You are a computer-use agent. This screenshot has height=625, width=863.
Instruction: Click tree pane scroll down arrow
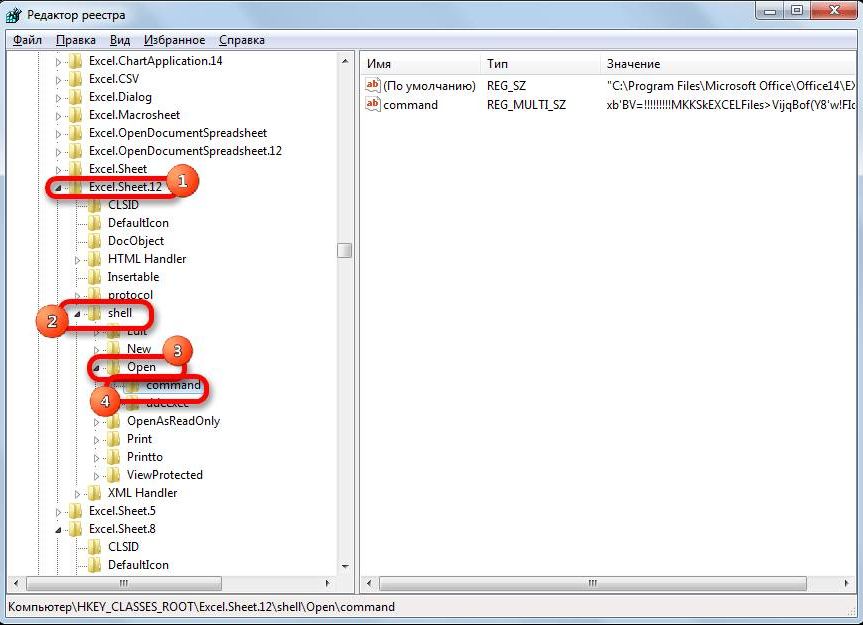[x=345, y=566]
